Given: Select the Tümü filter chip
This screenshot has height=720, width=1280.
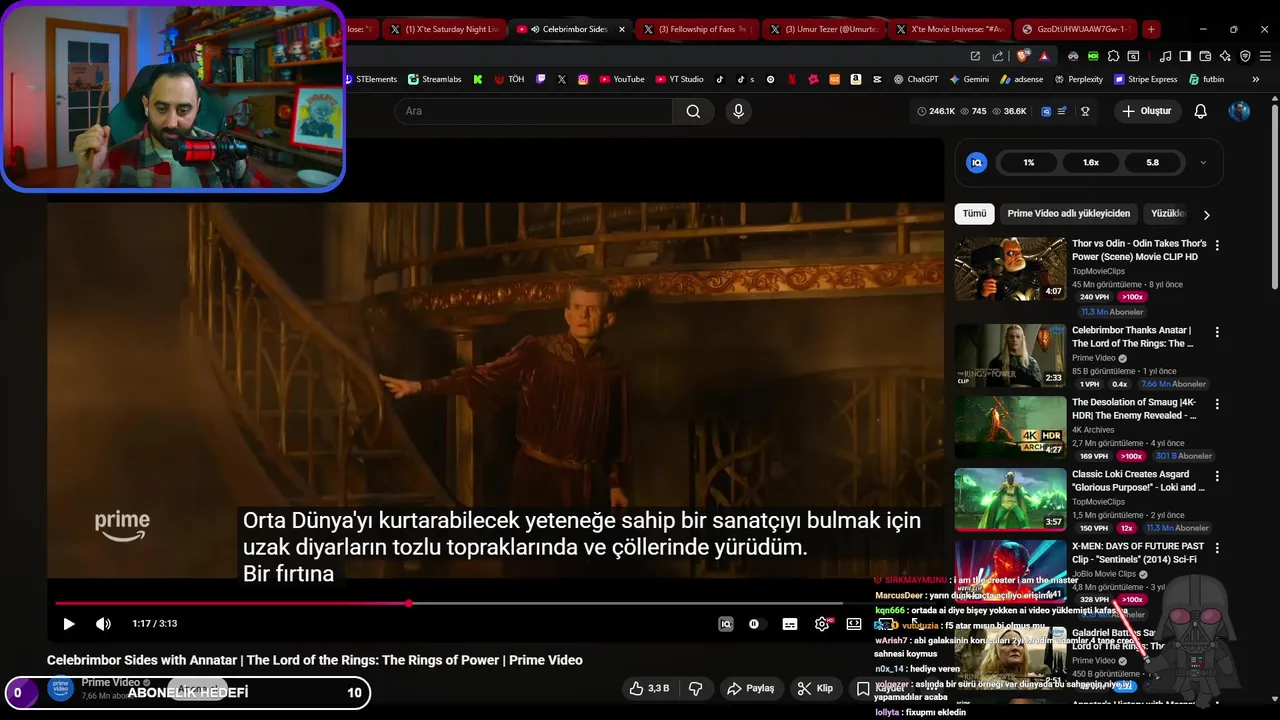Looking at the screenshot, I should point(974,213).
